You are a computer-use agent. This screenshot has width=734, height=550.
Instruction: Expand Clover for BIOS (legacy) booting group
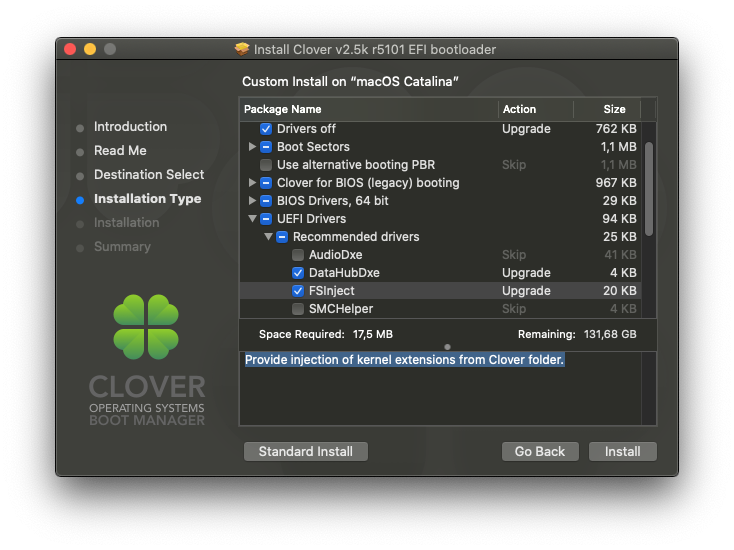tap(252, 183)
